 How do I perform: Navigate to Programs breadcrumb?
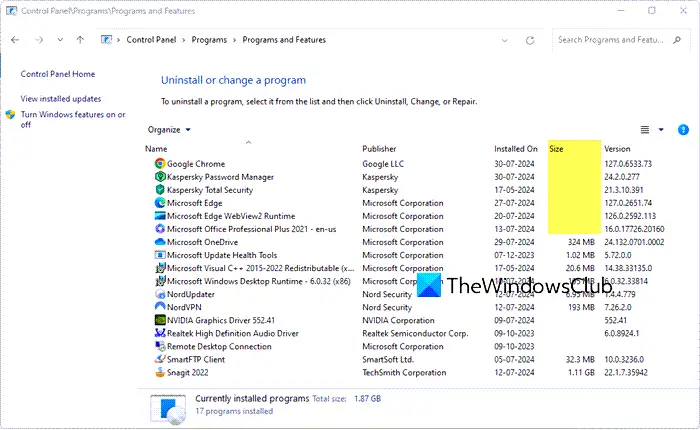tap(209, 40)
